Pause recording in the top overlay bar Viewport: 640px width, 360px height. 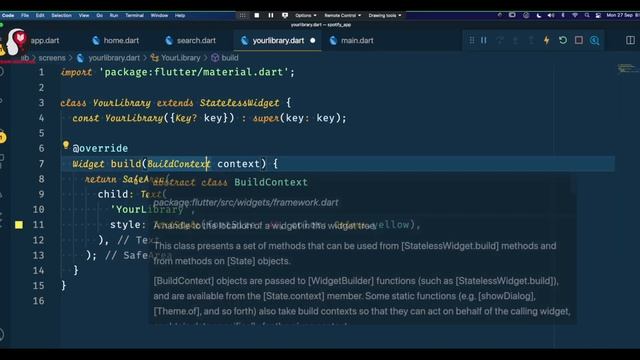(x=271, y=16)
